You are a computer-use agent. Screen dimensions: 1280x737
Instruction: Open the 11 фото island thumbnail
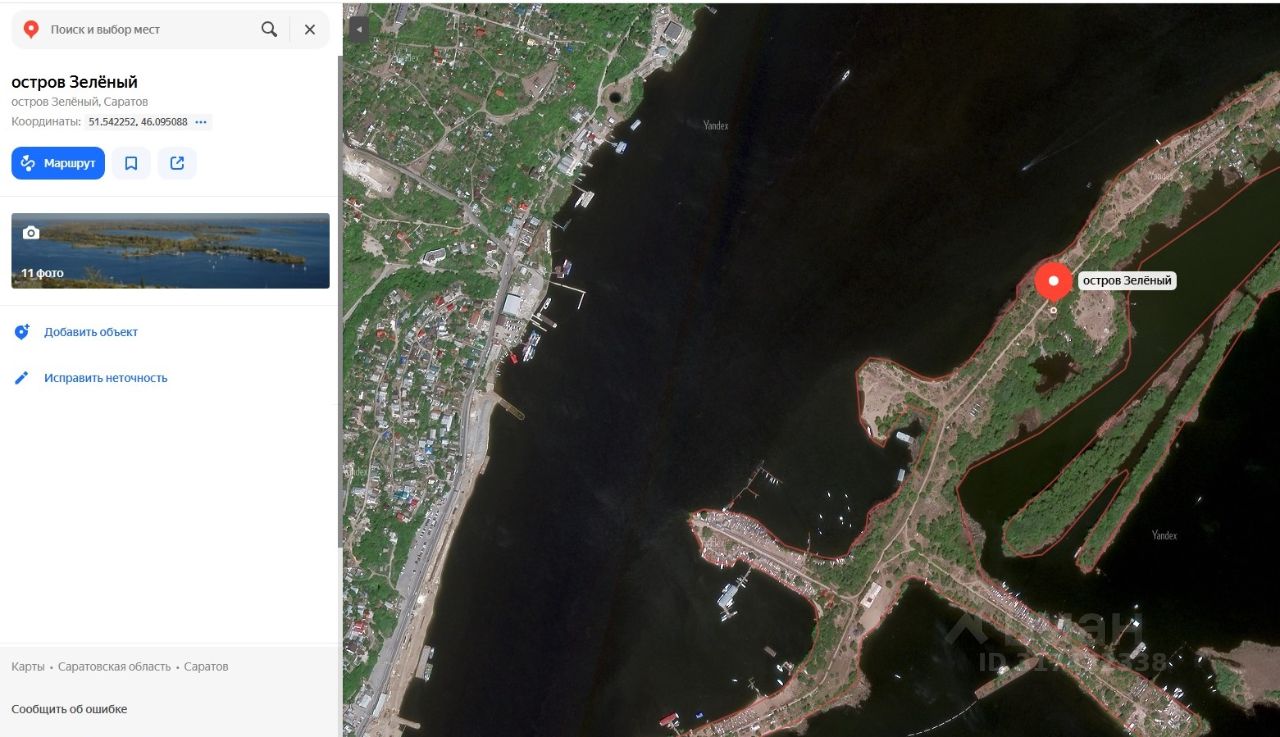[170, 251]
